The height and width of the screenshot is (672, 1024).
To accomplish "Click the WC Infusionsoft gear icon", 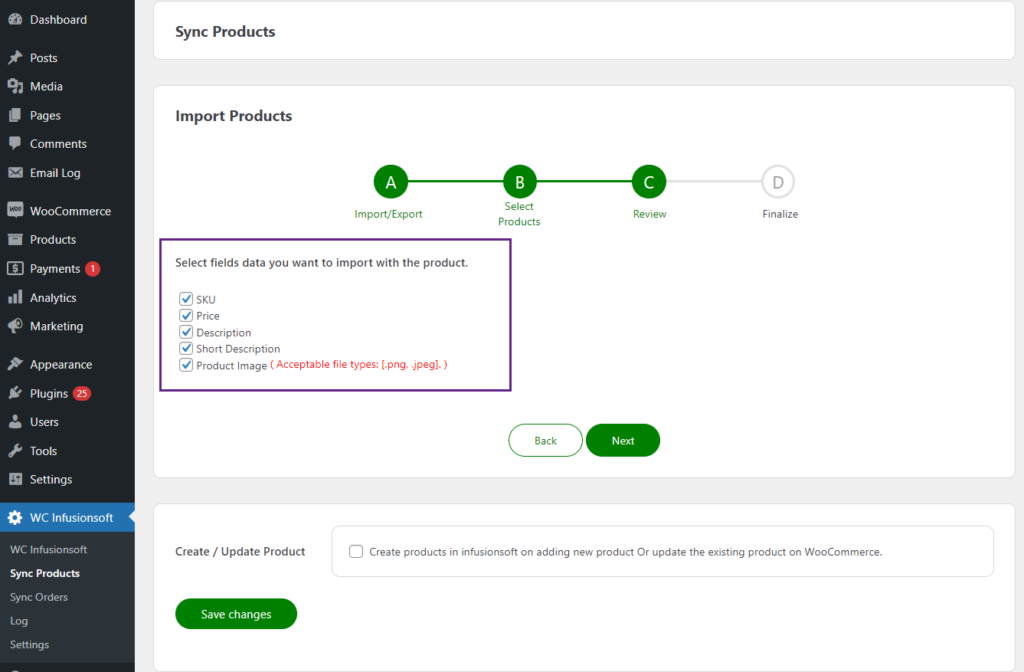I will click(x=15, y=517).
